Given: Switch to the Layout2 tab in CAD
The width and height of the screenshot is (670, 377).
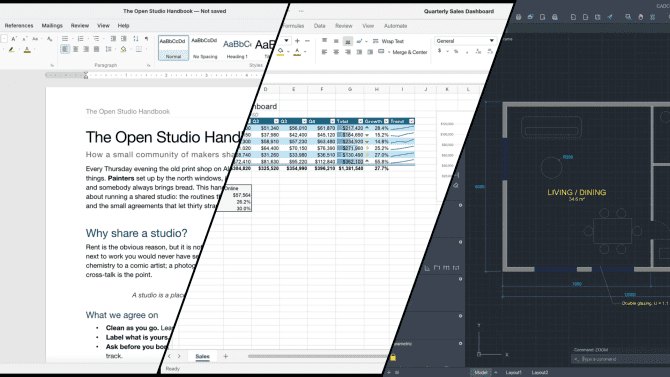Looking at the screenshot, I should (540, 372).
